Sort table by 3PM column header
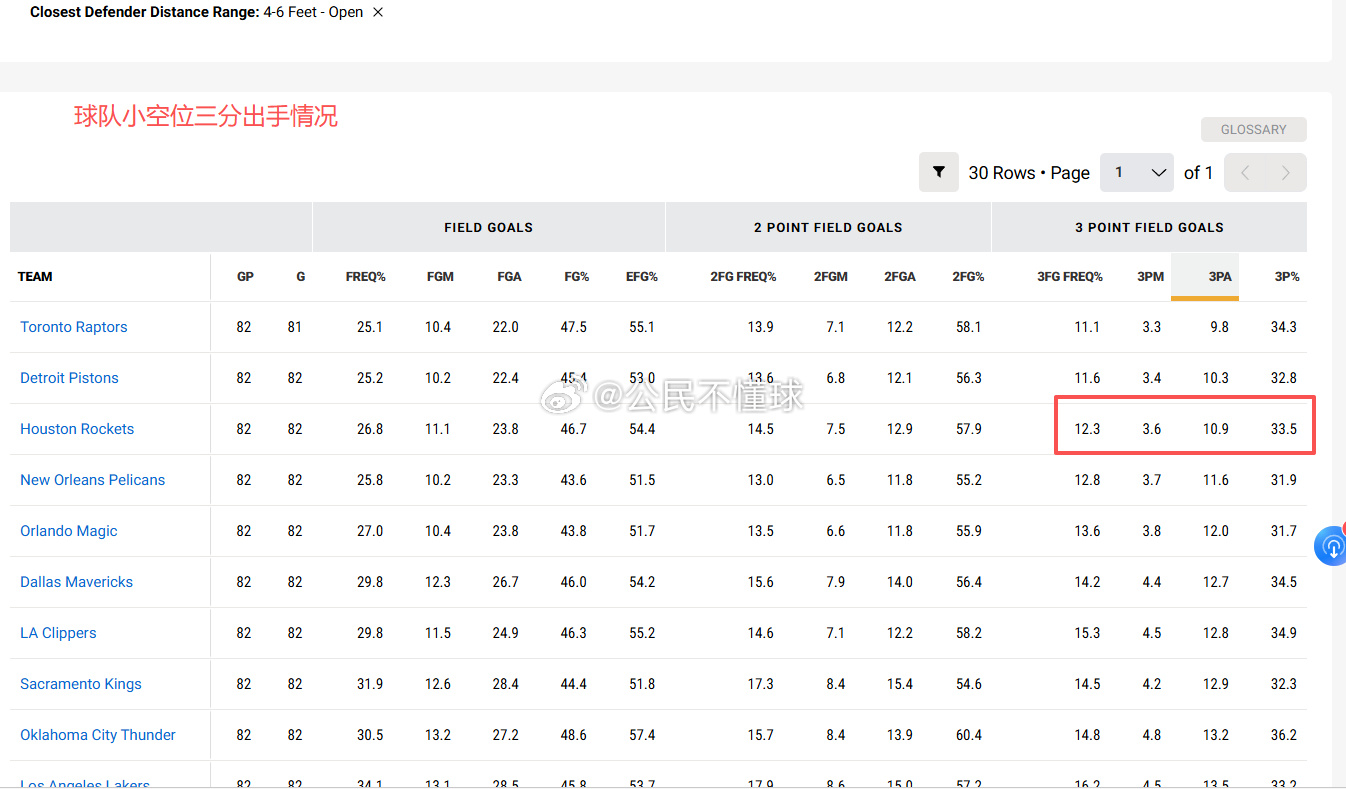 pos(1151,277)
